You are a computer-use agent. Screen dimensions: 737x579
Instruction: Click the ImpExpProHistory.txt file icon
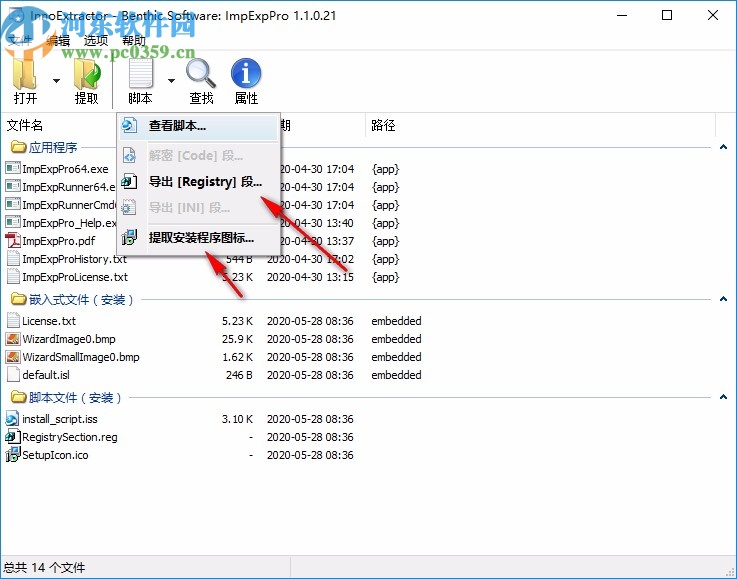(13, 258)
